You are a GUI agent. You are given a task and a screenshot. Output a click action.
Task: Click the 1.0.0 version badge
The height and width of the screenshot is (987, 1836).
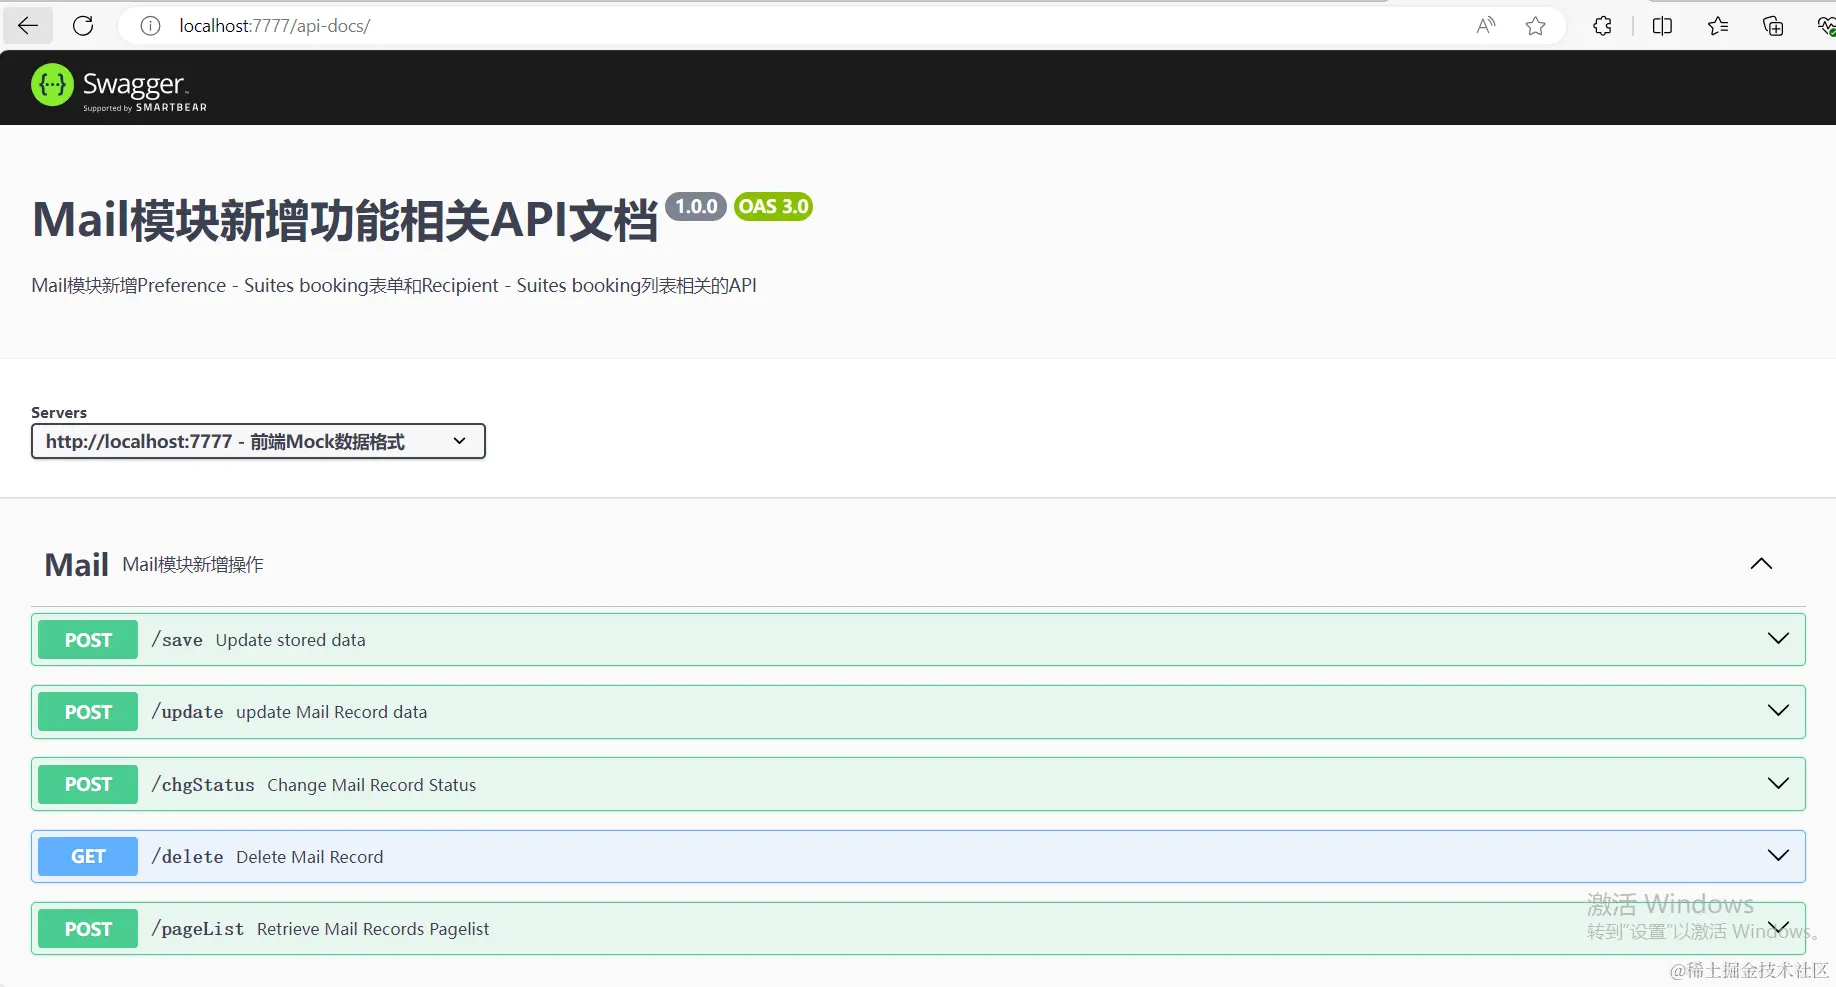click(696, 206)
